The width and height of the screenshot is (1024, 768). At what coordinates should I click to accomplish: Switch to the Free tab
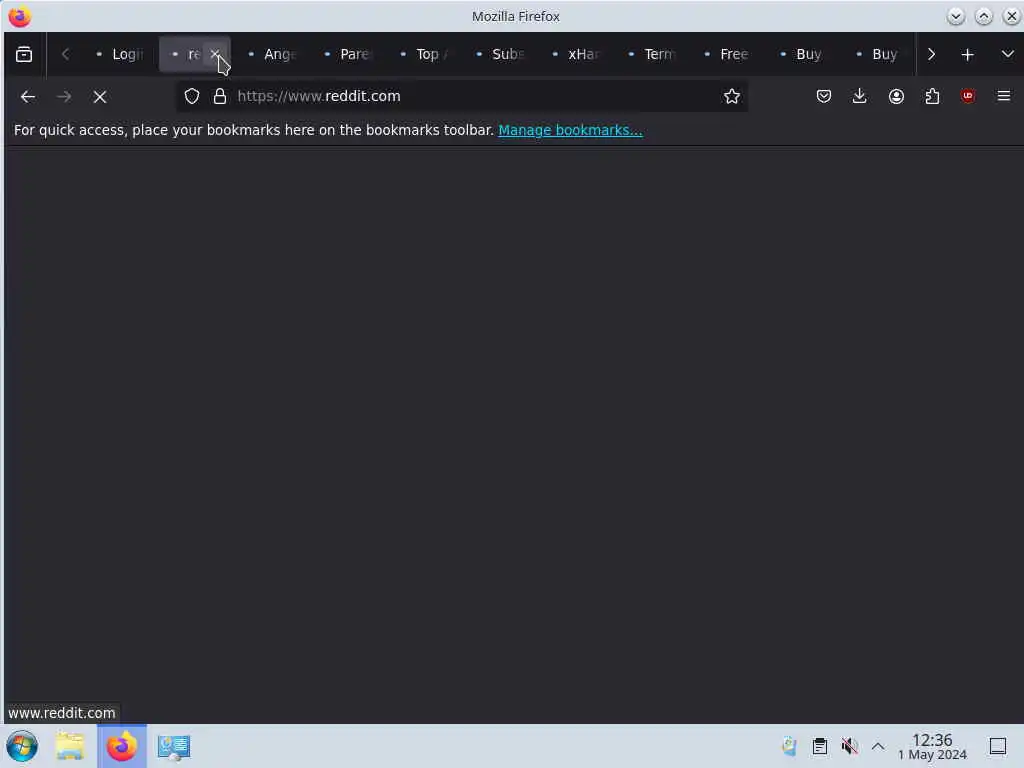[727, 54]
